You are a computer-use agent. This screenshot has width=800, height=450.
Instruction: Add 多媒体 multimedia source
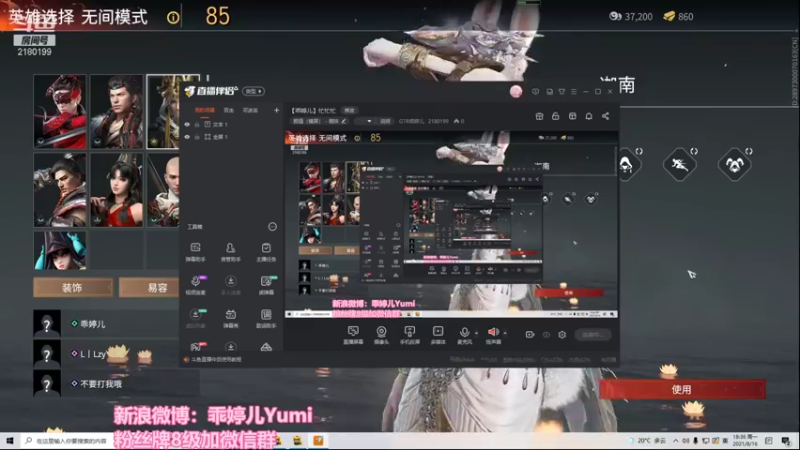click(438, 335)
